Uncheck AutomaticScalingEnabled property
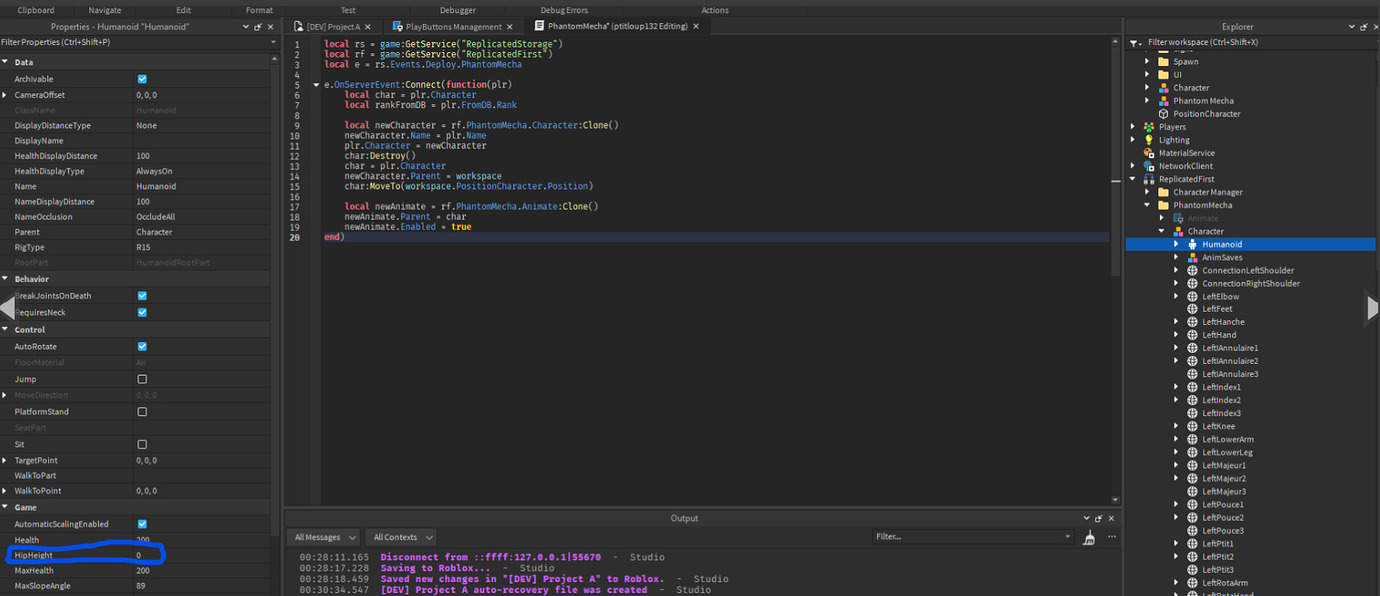 142,524
